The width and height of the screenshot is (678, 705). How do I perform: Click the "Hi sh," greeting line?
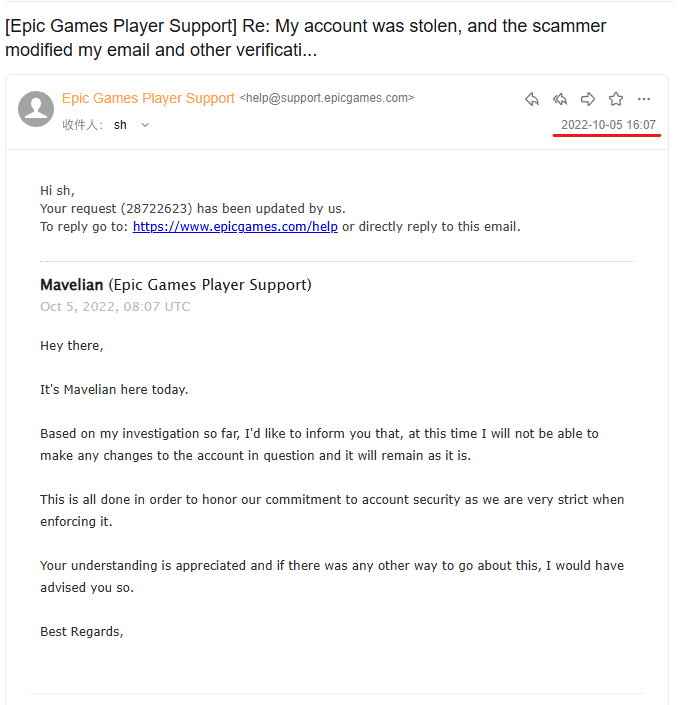click(x=57, y=190)
